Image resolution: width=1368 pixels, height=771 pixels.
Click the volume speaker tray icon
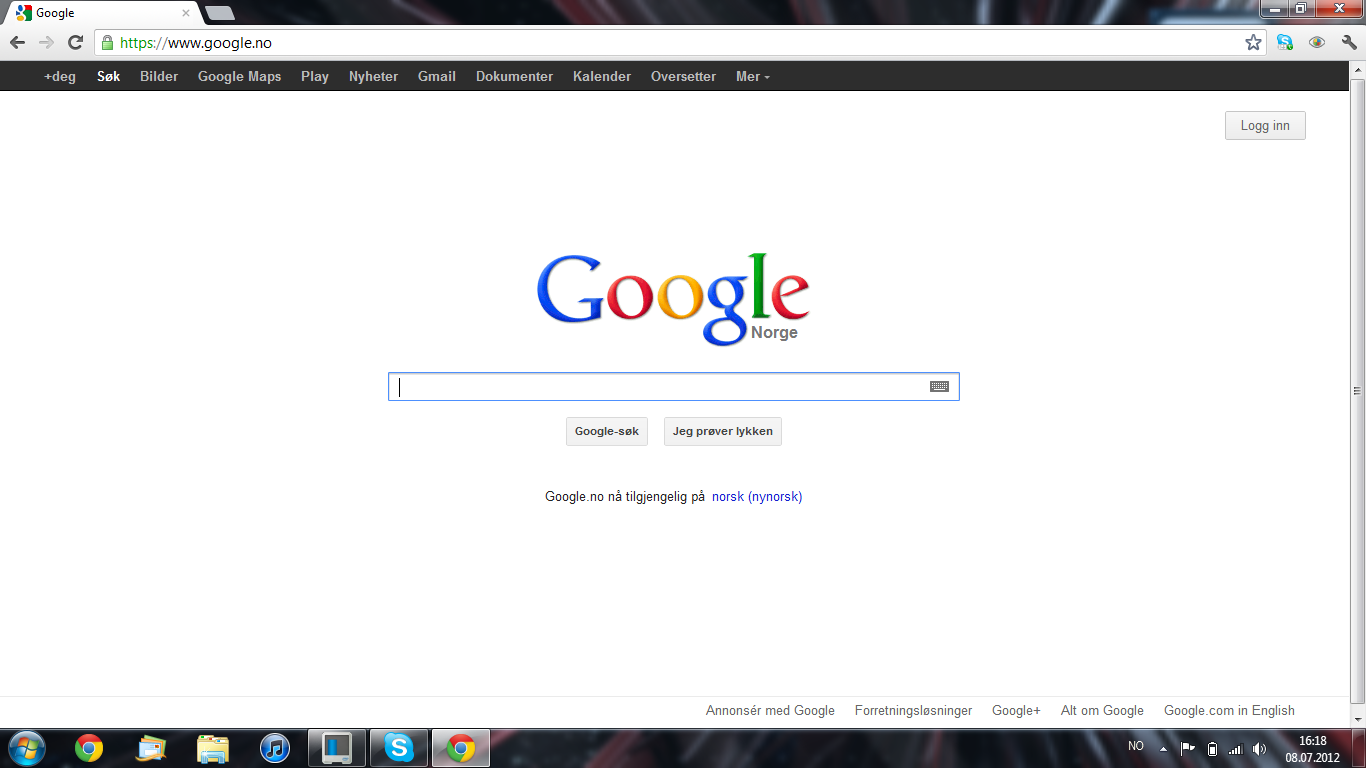coord(1259,748)
